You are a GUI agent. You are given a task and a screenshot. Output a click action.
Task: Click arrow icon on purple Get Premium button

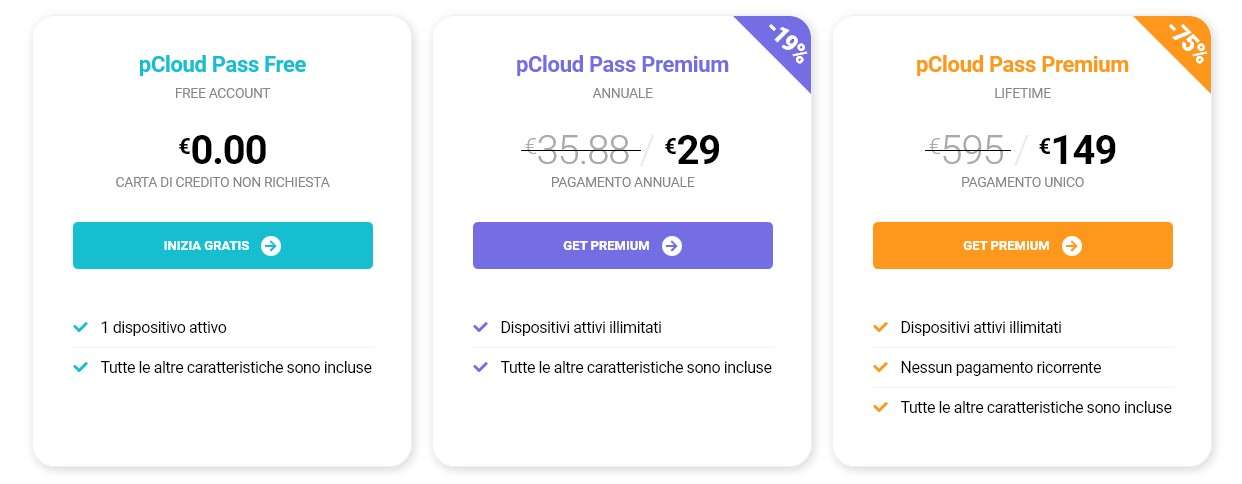(x=672, y=246)
